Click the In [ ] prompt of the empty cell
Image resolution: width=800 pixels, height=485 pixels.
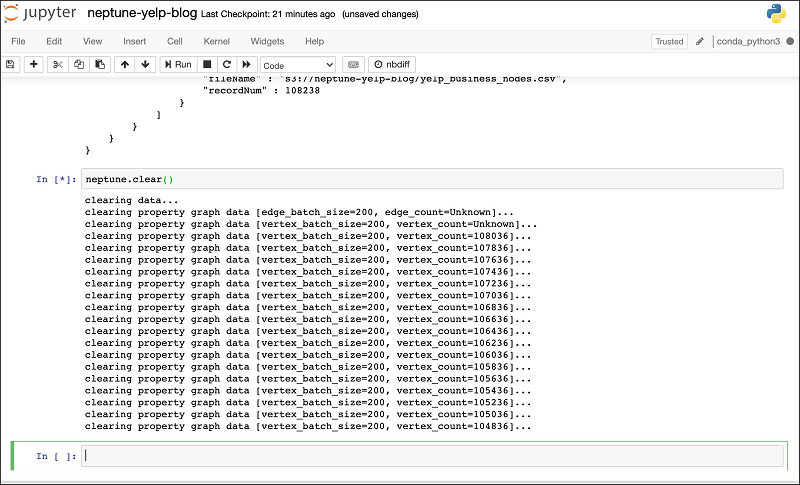pos(56,456)
